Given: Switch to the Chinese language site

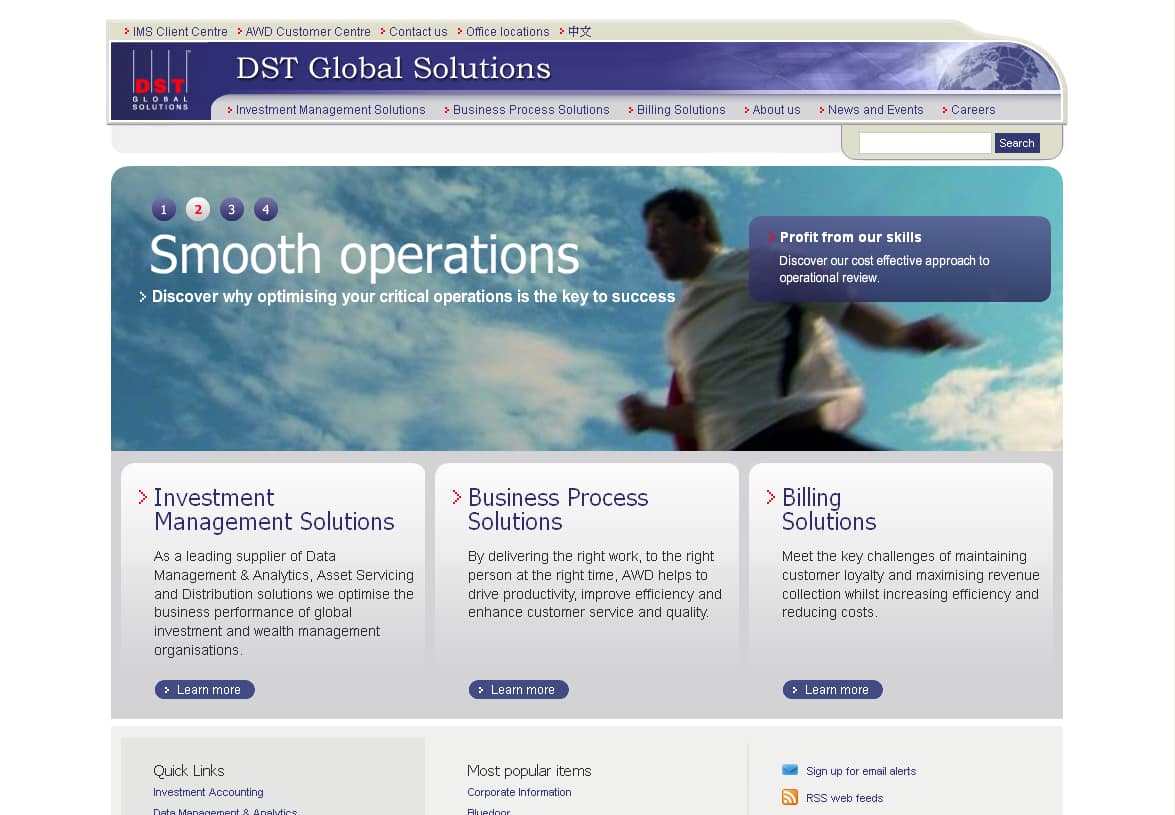Looking at the screenshot, I should 579,32.
